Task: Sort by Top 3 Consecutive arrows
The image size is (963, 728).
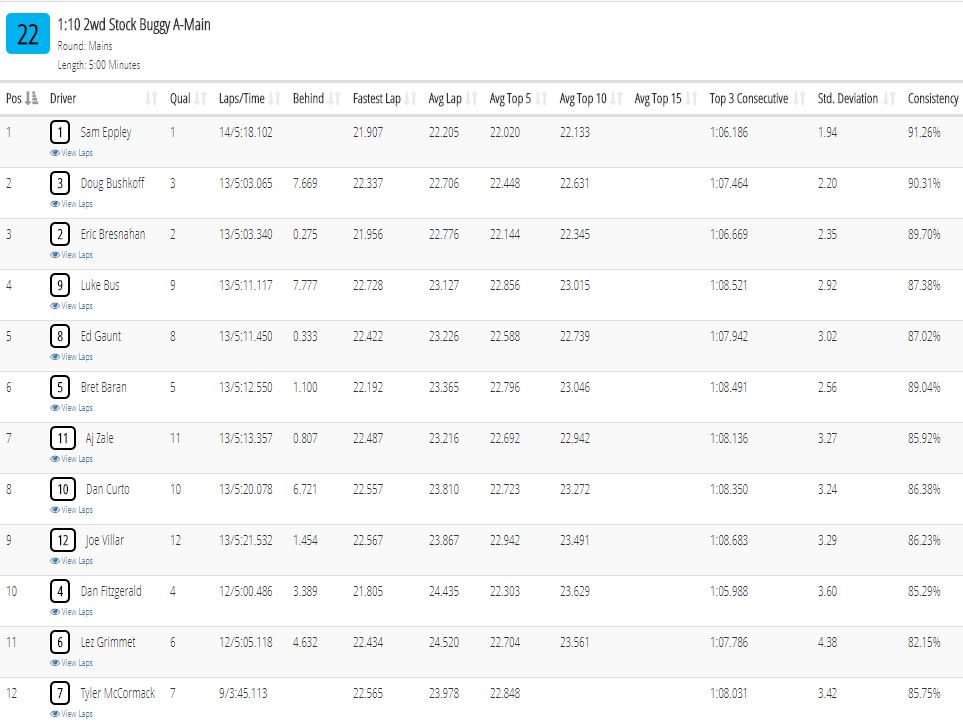Action: click(x=799, y=98)
